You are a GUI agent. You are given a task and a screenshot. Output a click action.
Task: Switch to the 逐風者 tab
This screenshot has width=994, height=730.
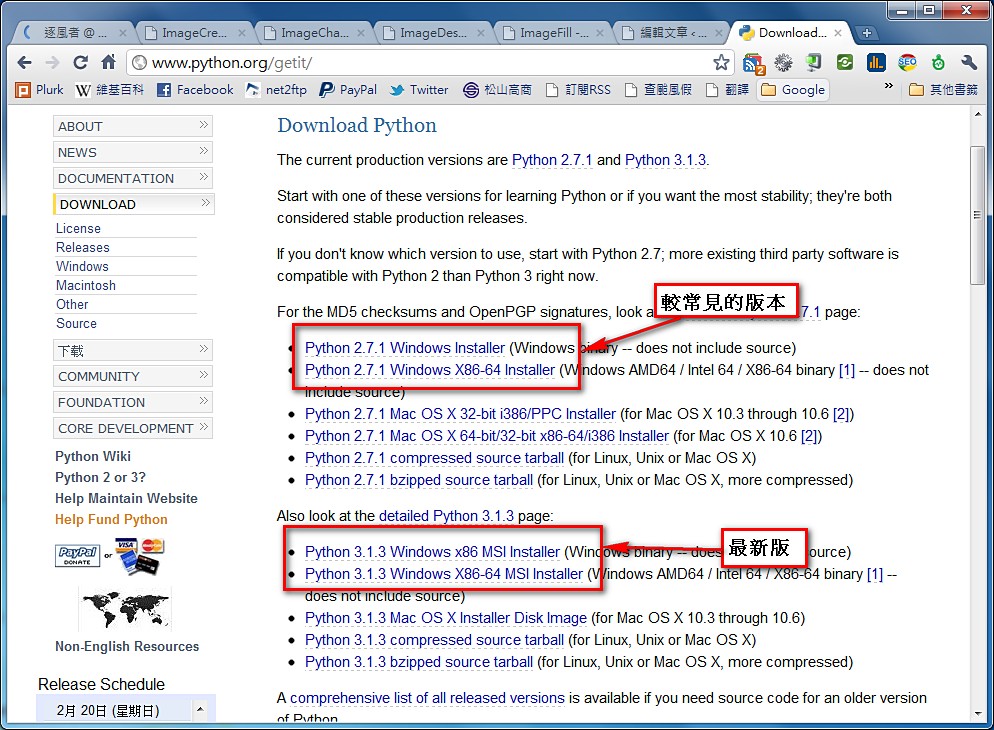click(x=74, y=33)
